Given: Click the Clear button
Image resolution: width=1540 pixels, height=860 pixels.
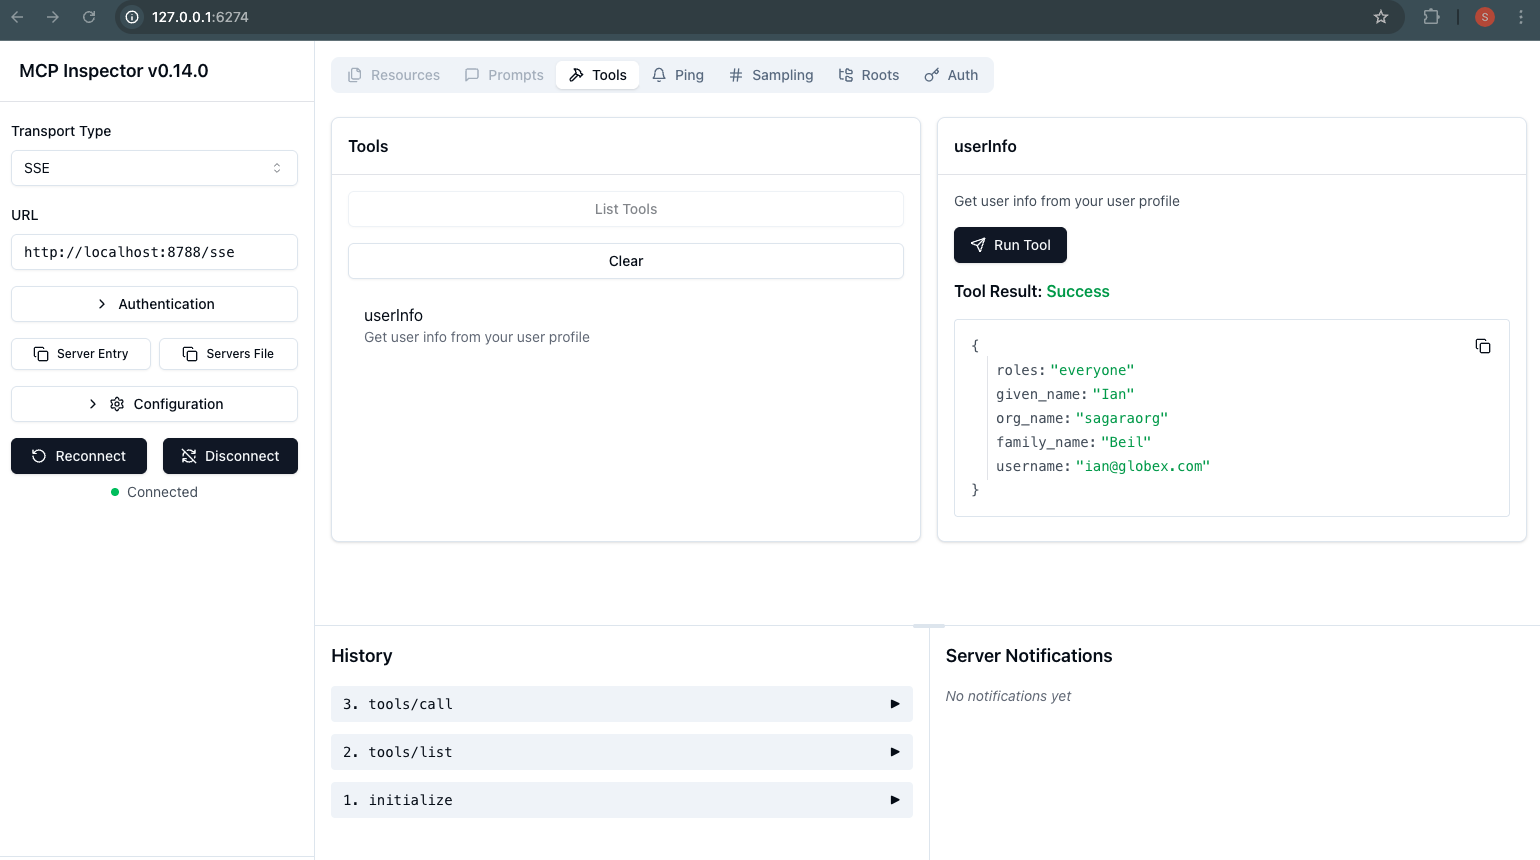Looking at the screenshot, I should [x=626, y=261].
